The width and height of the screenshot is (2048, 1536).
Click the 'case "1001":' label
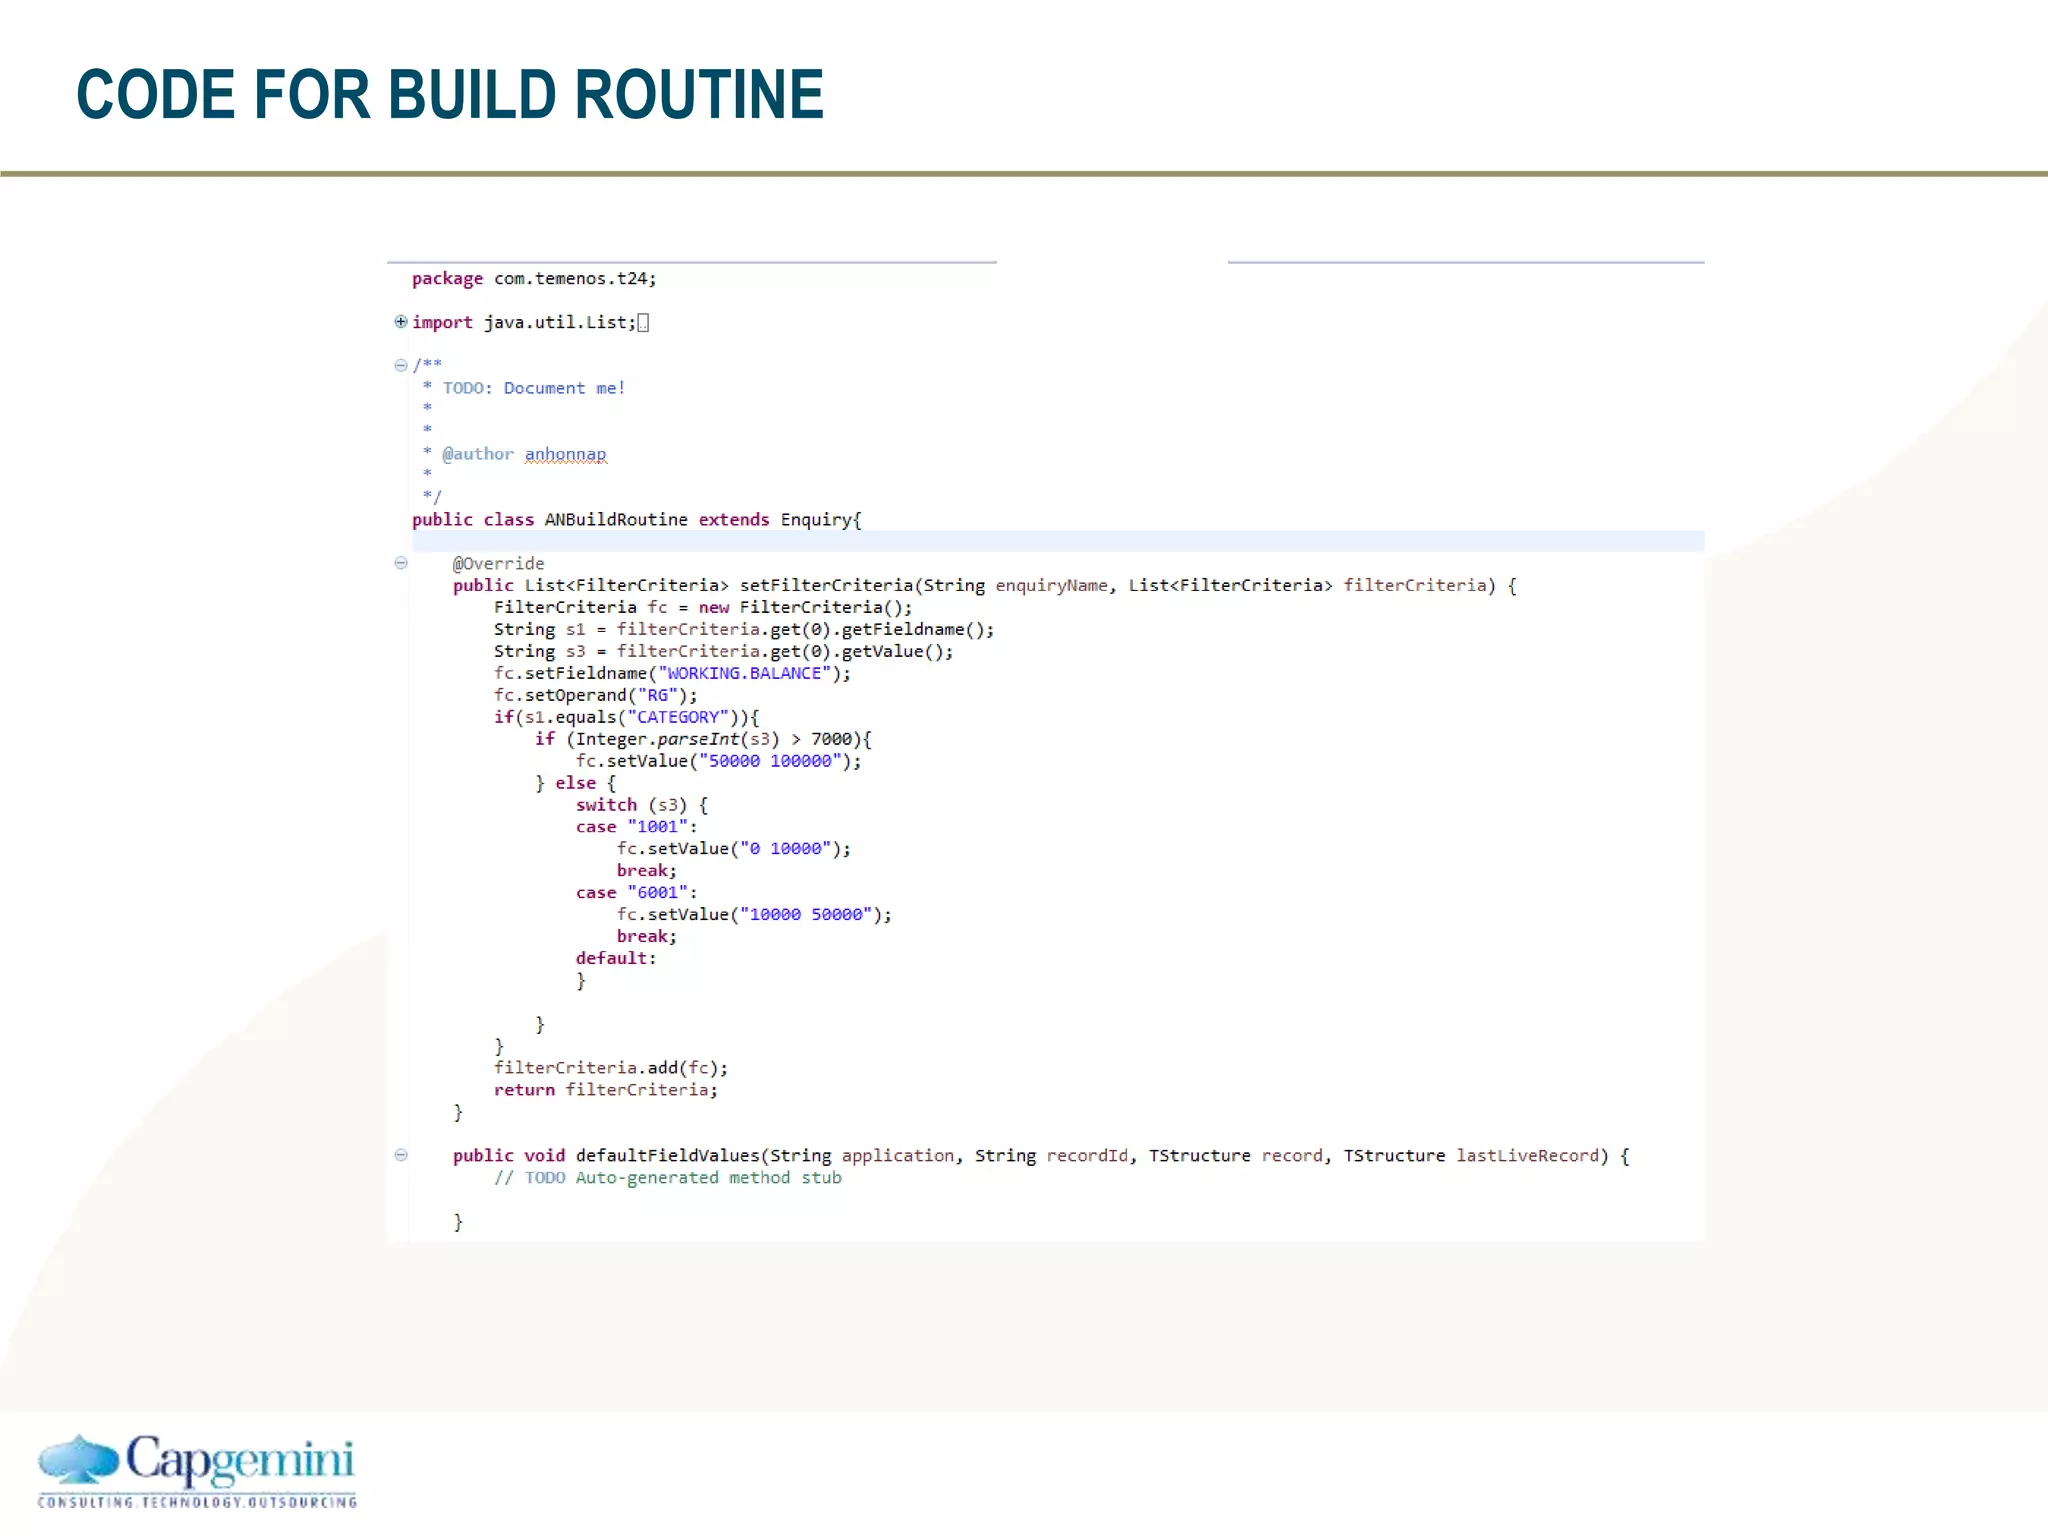pos(637,827)
